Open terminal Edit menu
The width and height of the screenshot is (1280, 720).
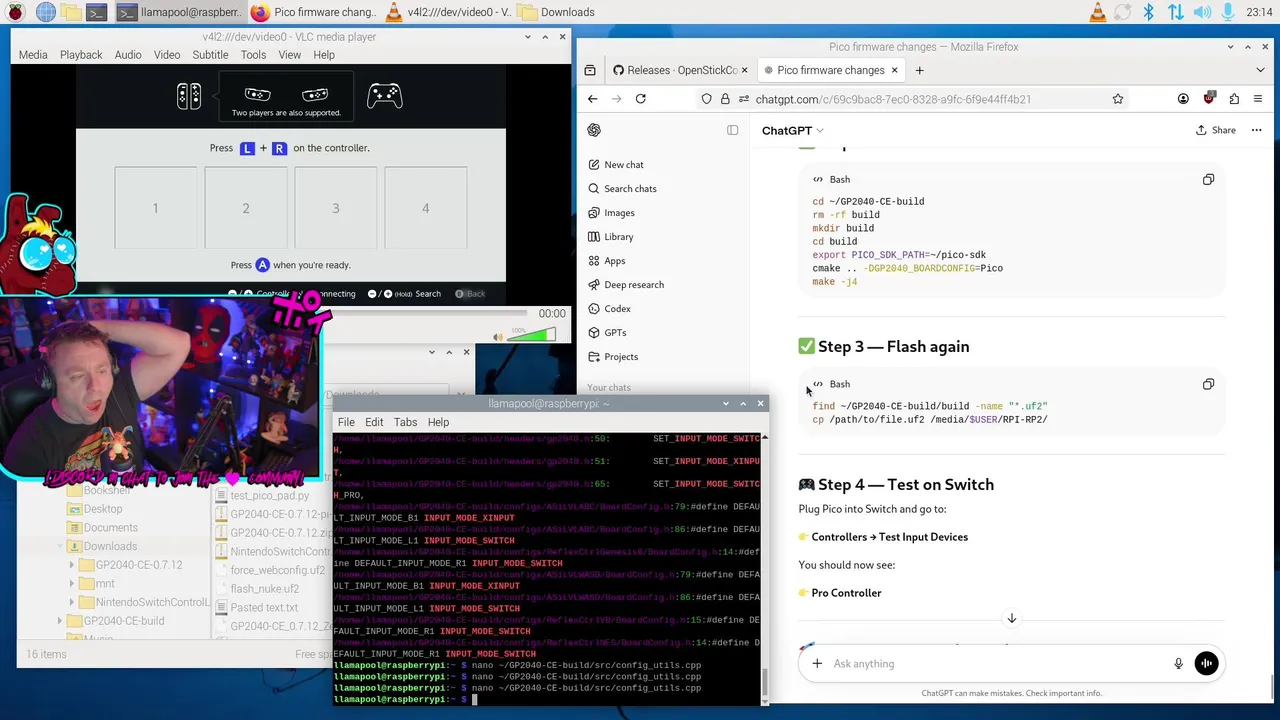(x=374, y=422)
